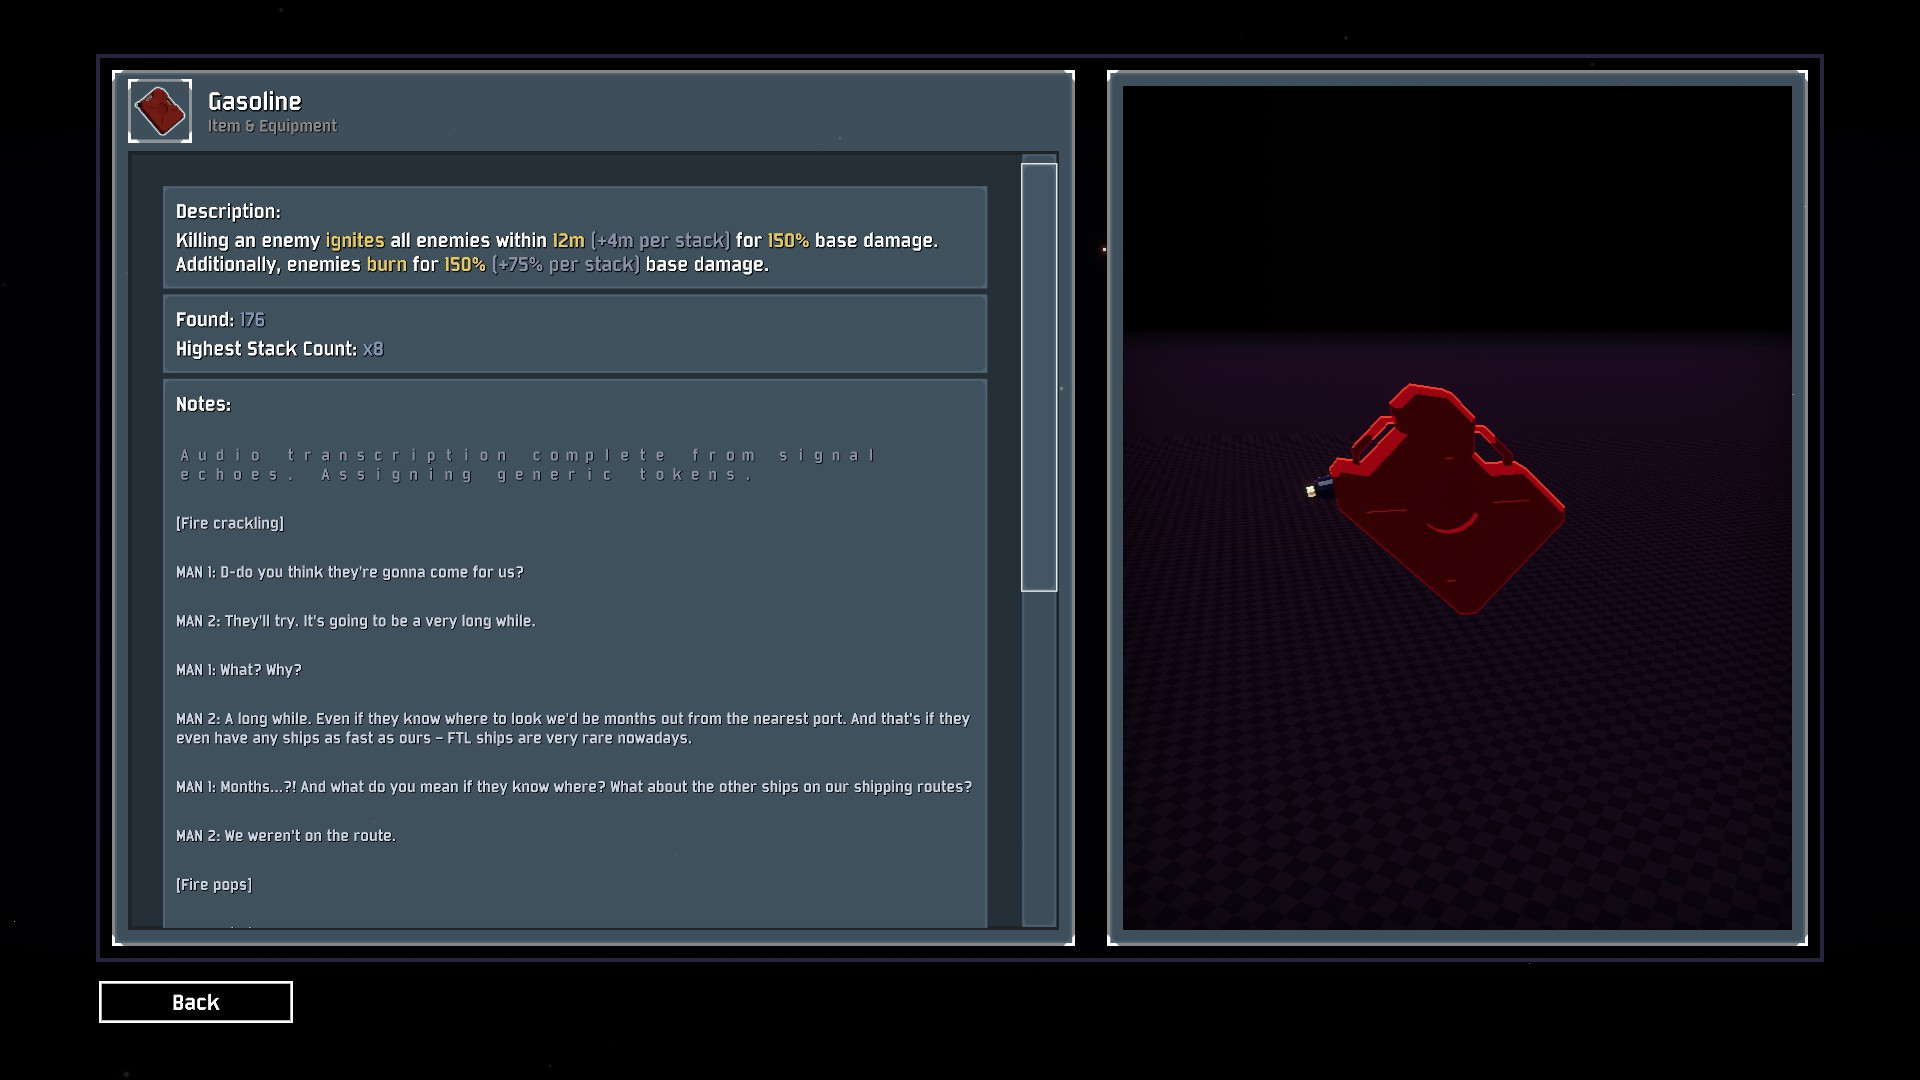Click the audio transcription complete text
The width and height of the screenshot is (1920, 1080).
click(x=528, y=464)
